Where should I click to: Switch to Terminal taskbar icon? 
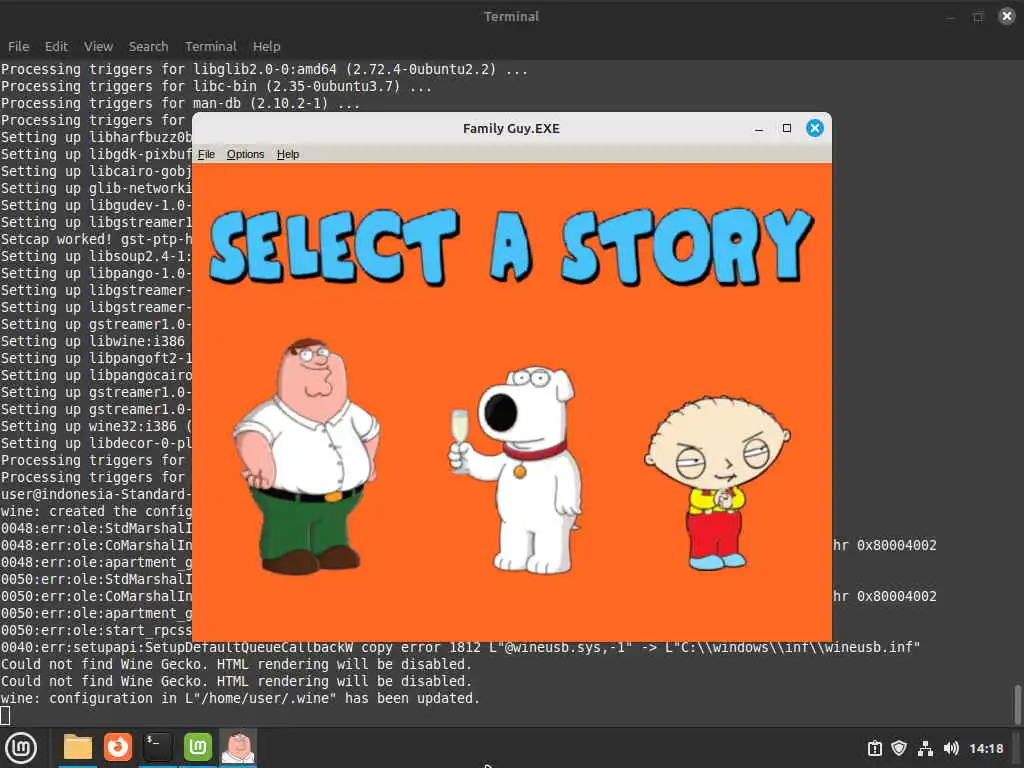157,746
